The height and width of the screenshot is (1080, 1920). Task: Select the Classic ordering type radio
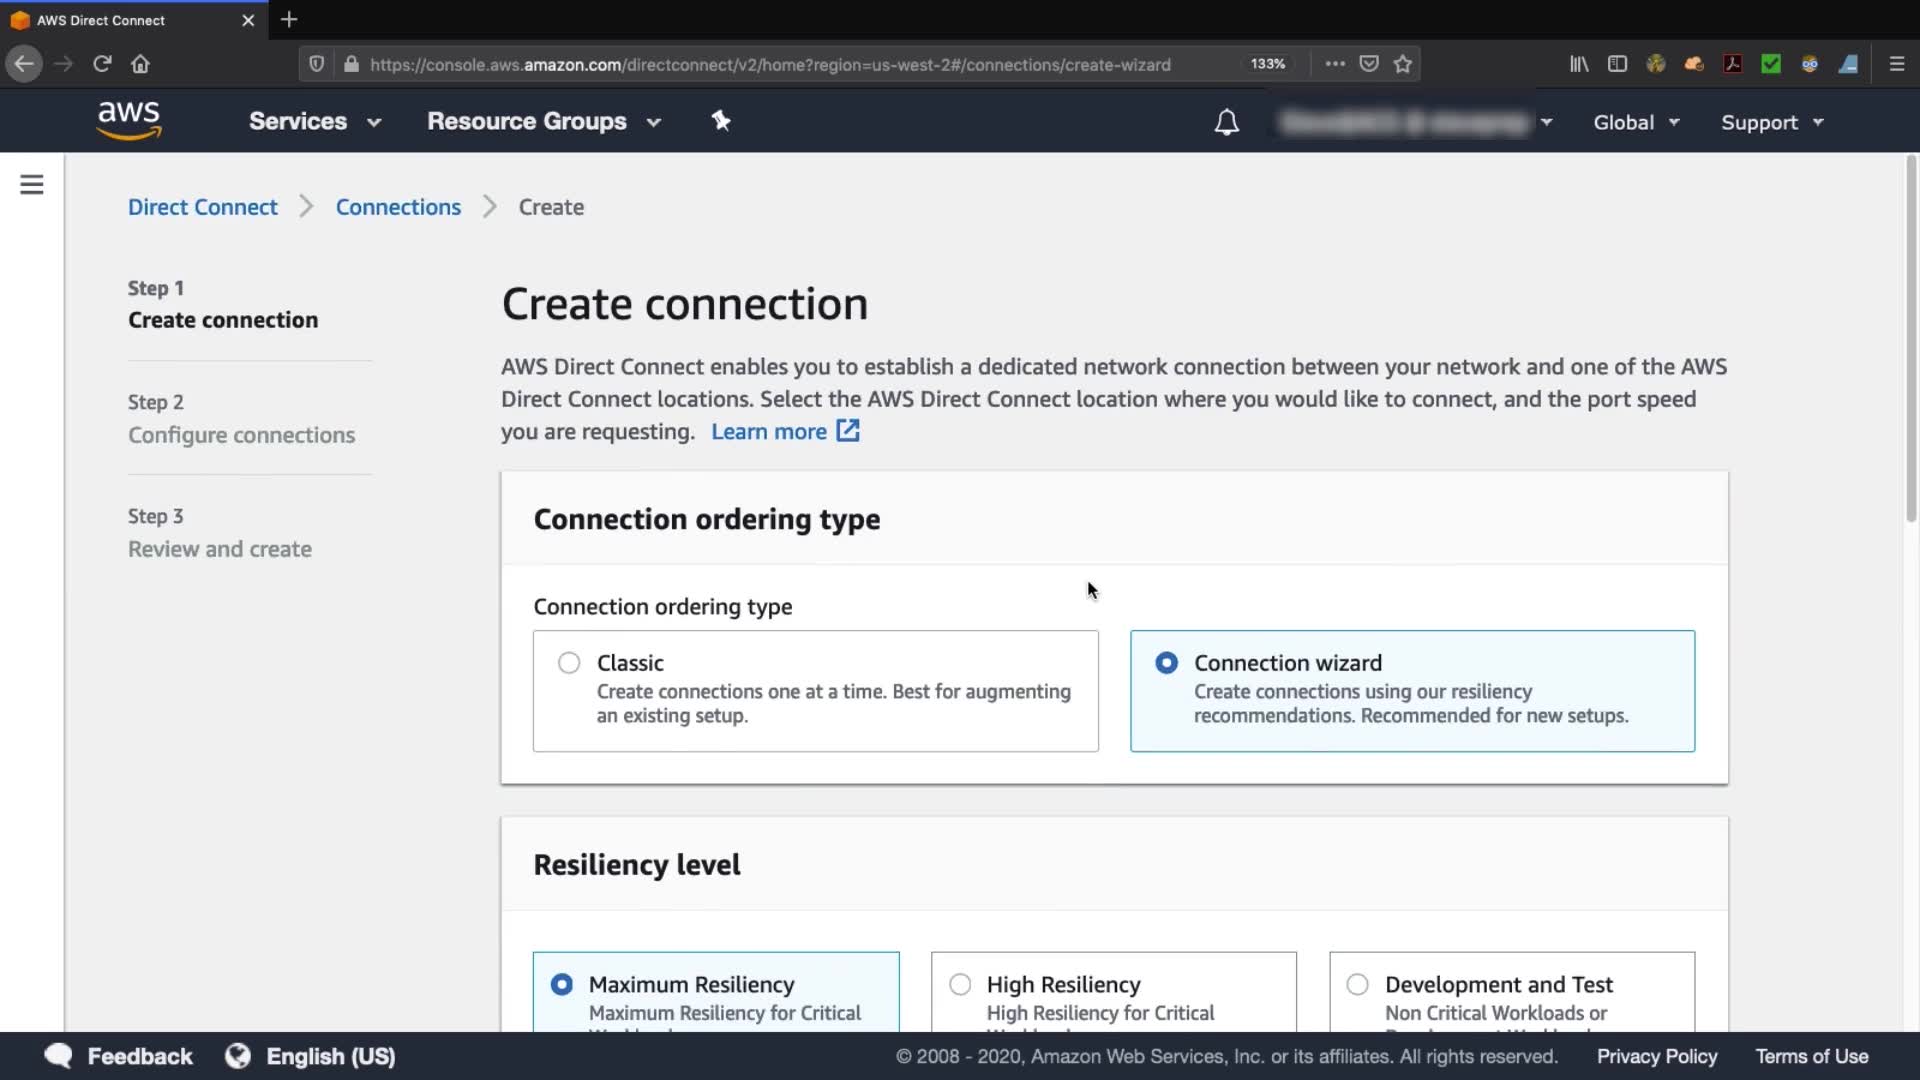click(x=569, y=663)
